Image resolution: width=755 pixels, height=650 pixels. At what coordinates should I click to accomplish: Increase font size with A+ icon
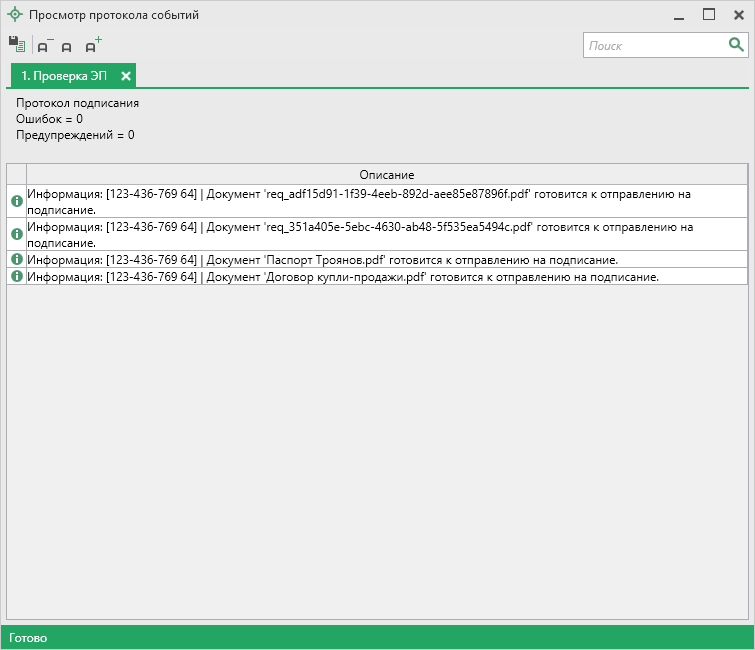pos(92,45)
